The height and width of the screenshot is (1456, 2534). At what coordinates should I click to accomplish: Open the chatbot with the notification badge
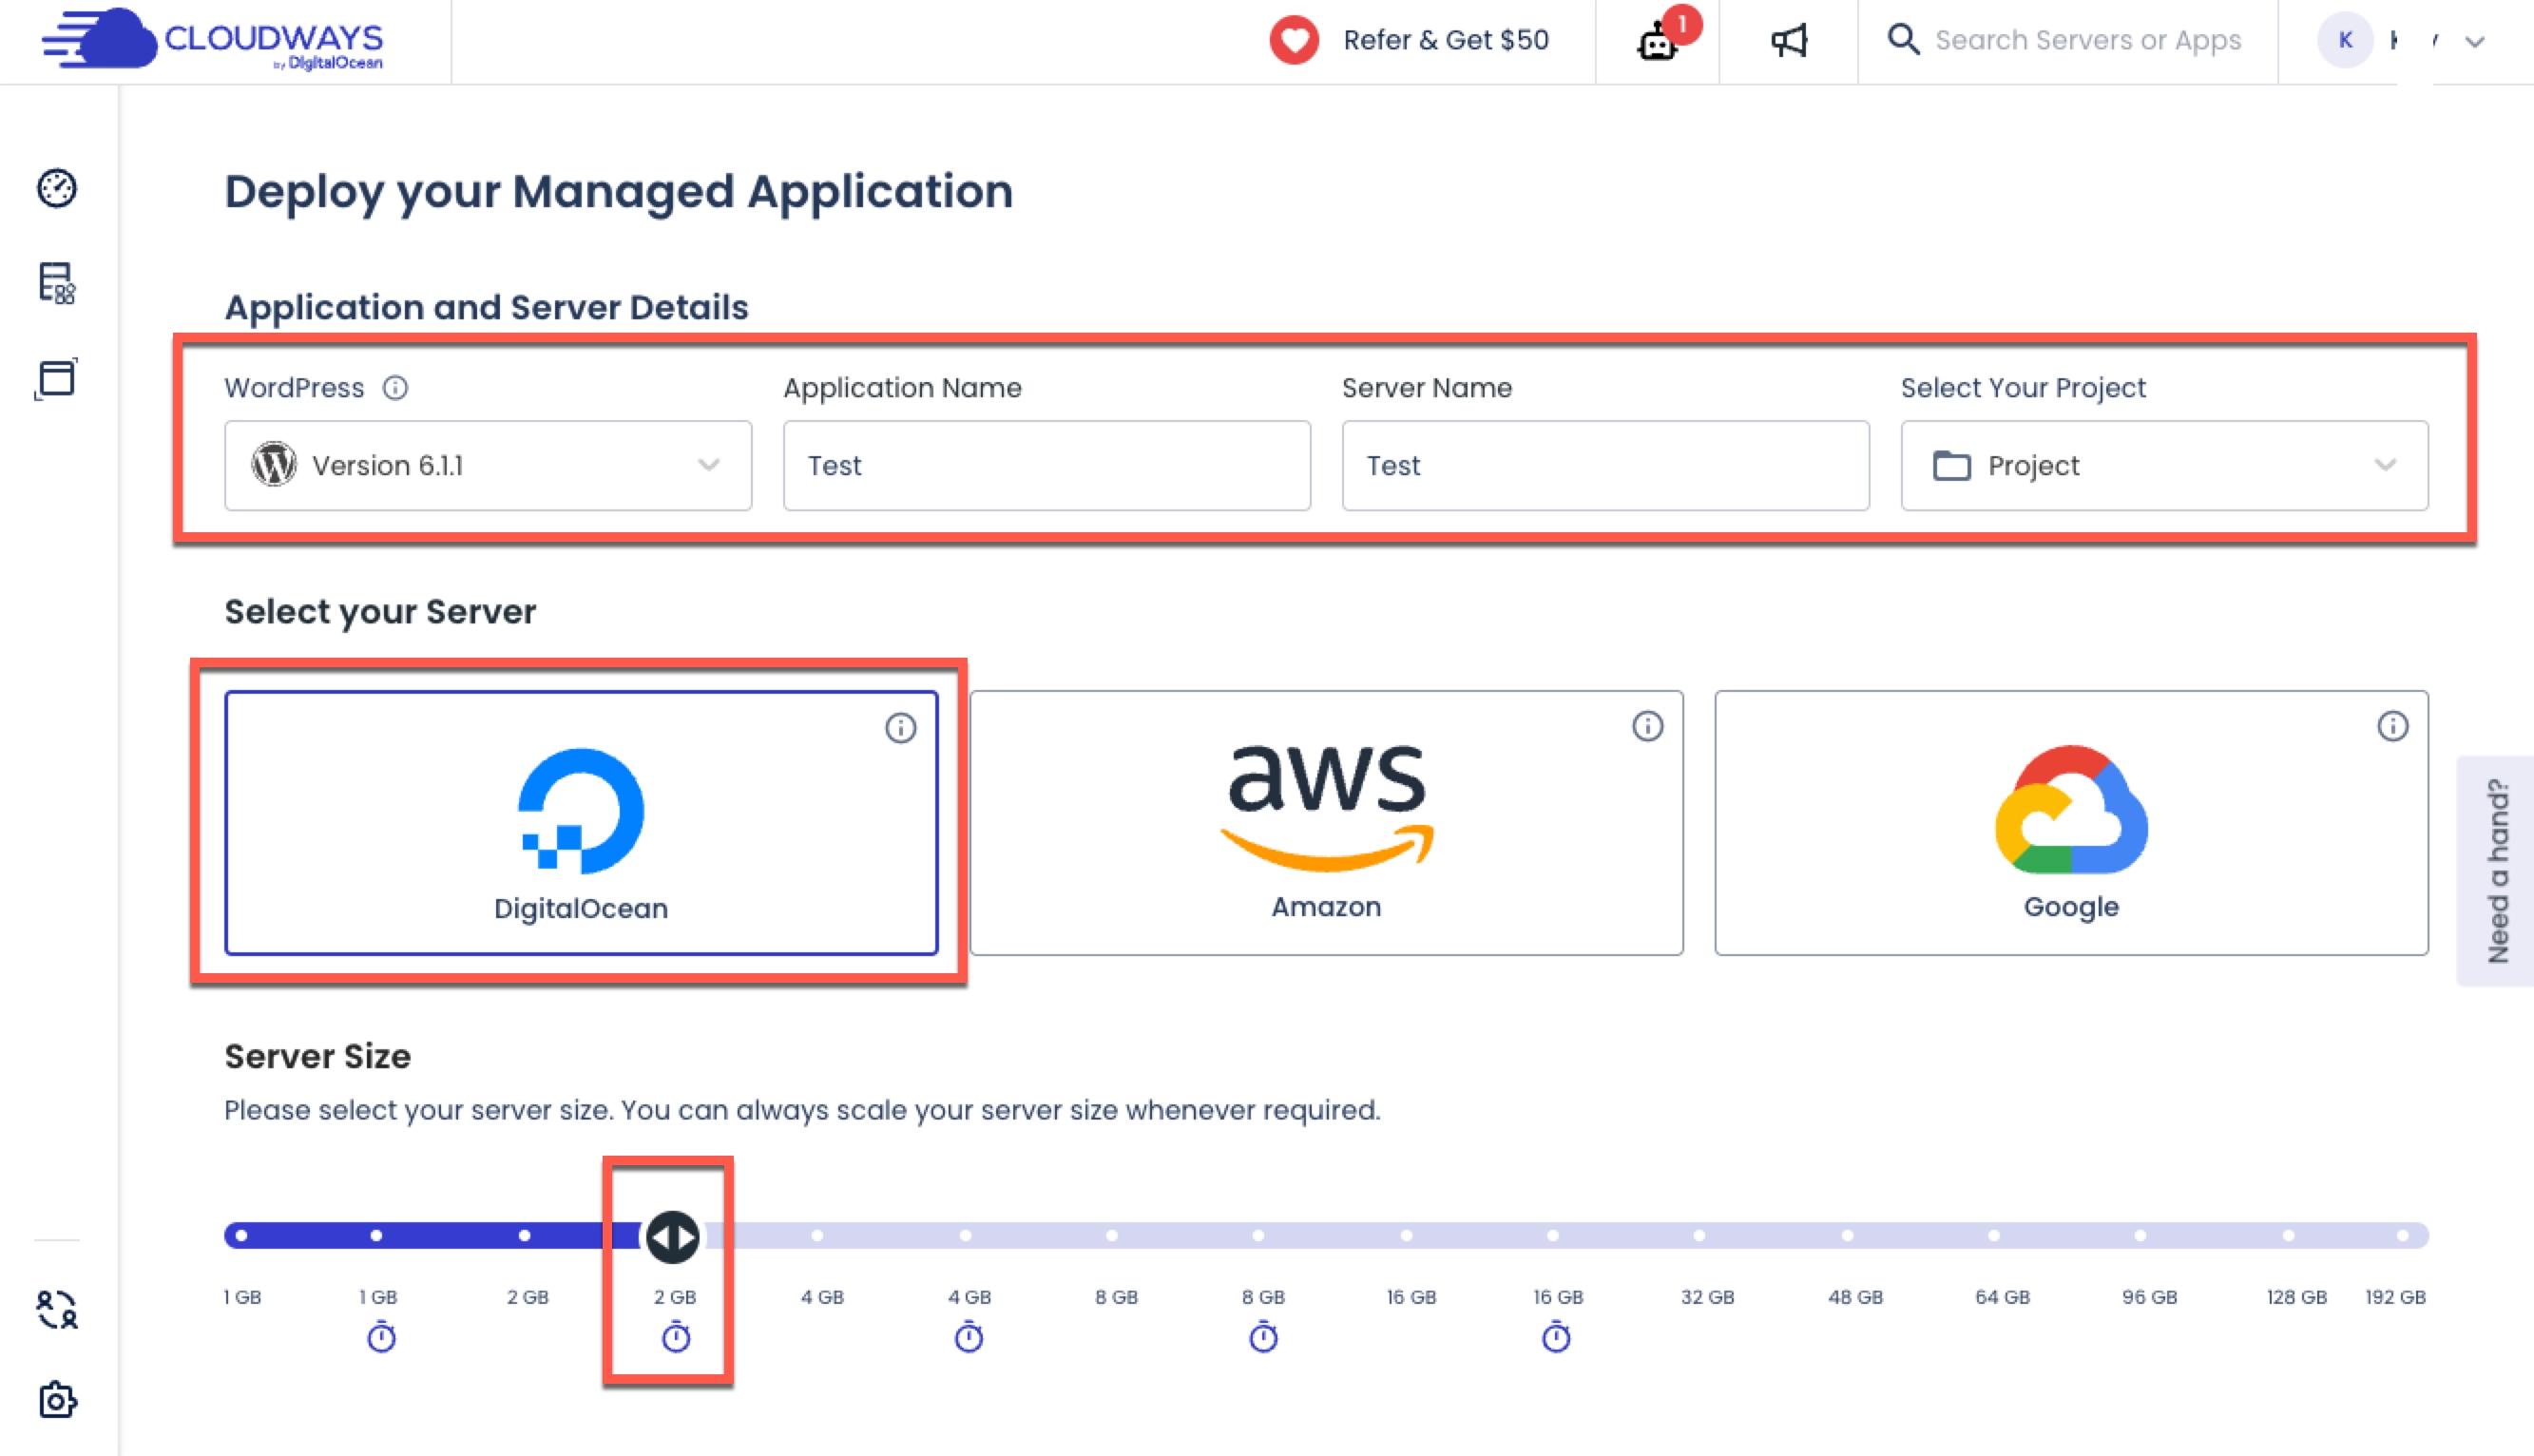point(1655,45)
